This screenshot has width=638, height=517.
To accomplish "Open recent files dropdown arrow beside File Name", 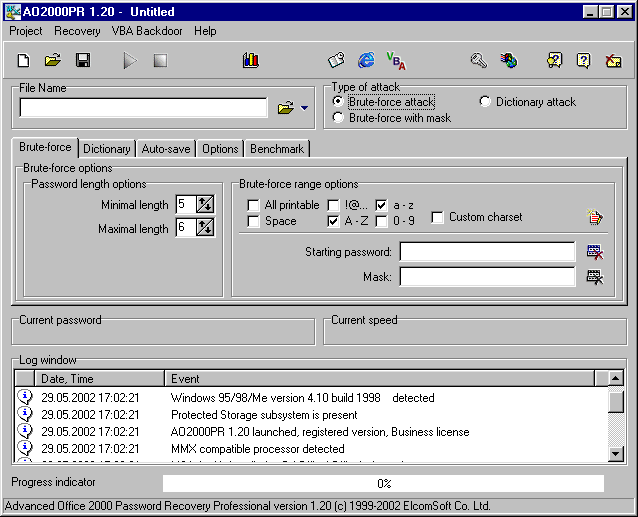I will pyautogui.click(x=304, y=108).
